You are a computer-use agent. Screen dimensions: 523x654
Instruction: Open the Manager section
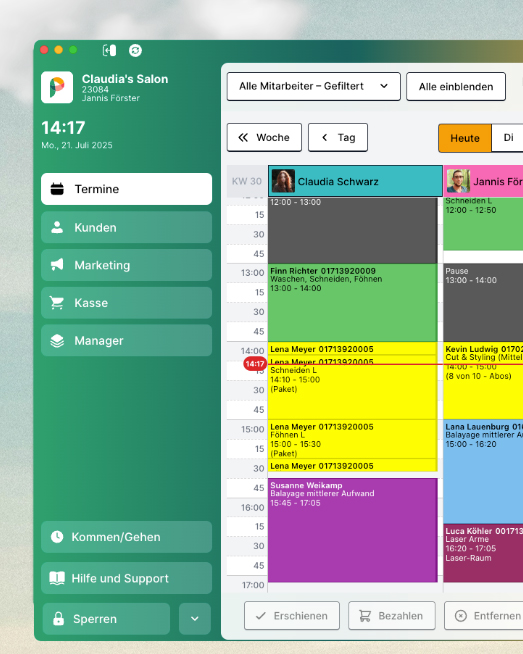click(x=126, y=341)
